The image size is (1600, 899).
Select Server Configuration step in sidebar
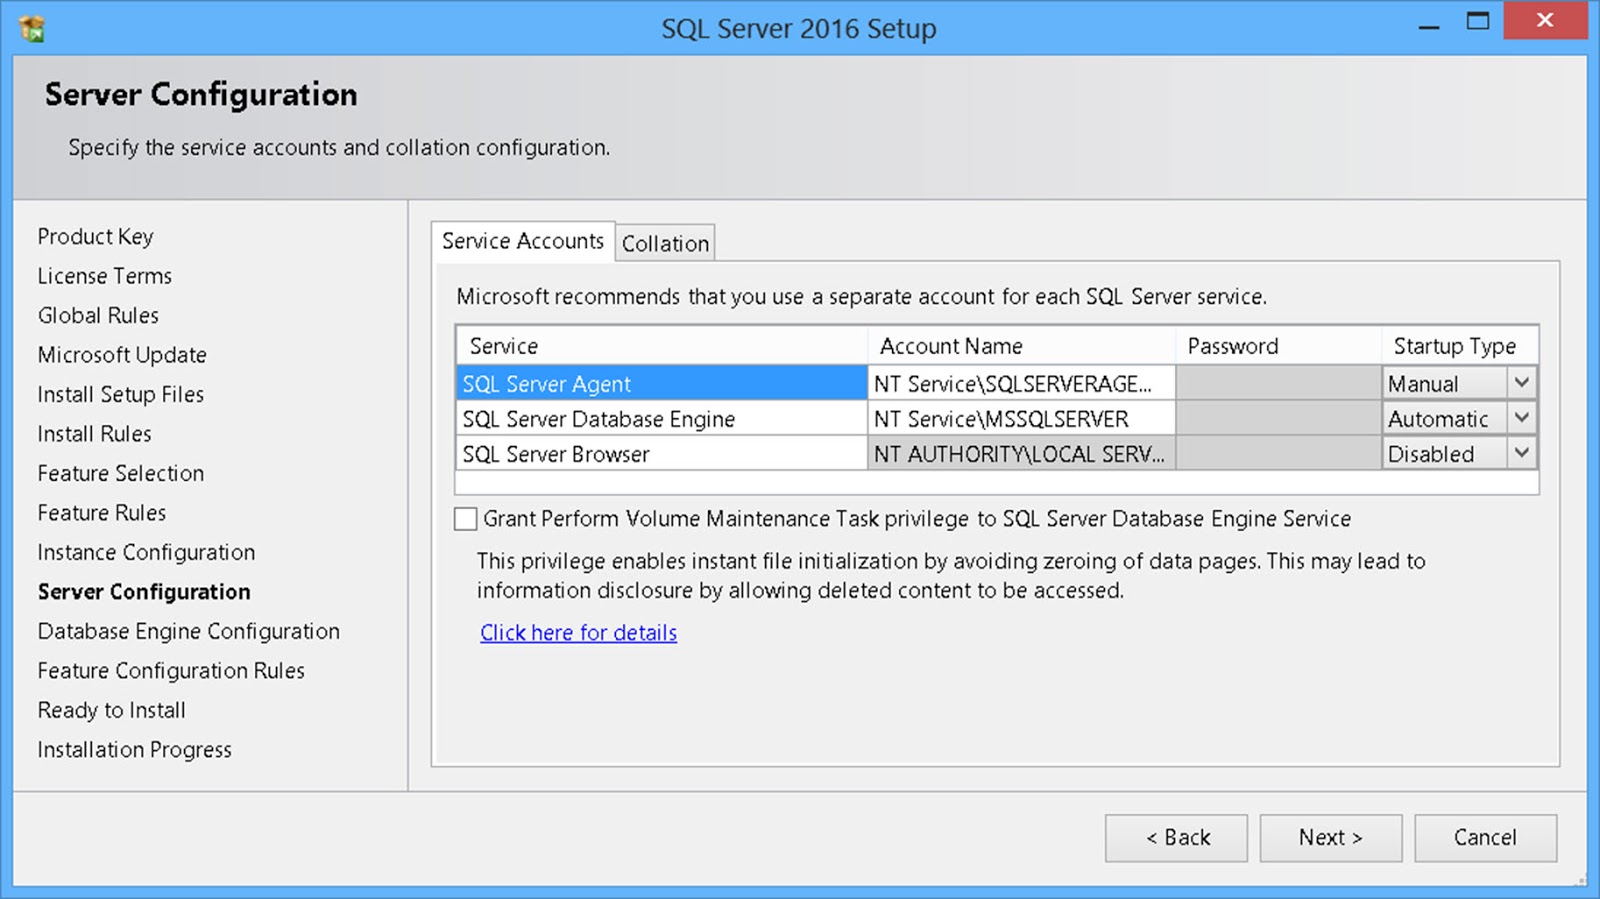click(x=144, y=592)
